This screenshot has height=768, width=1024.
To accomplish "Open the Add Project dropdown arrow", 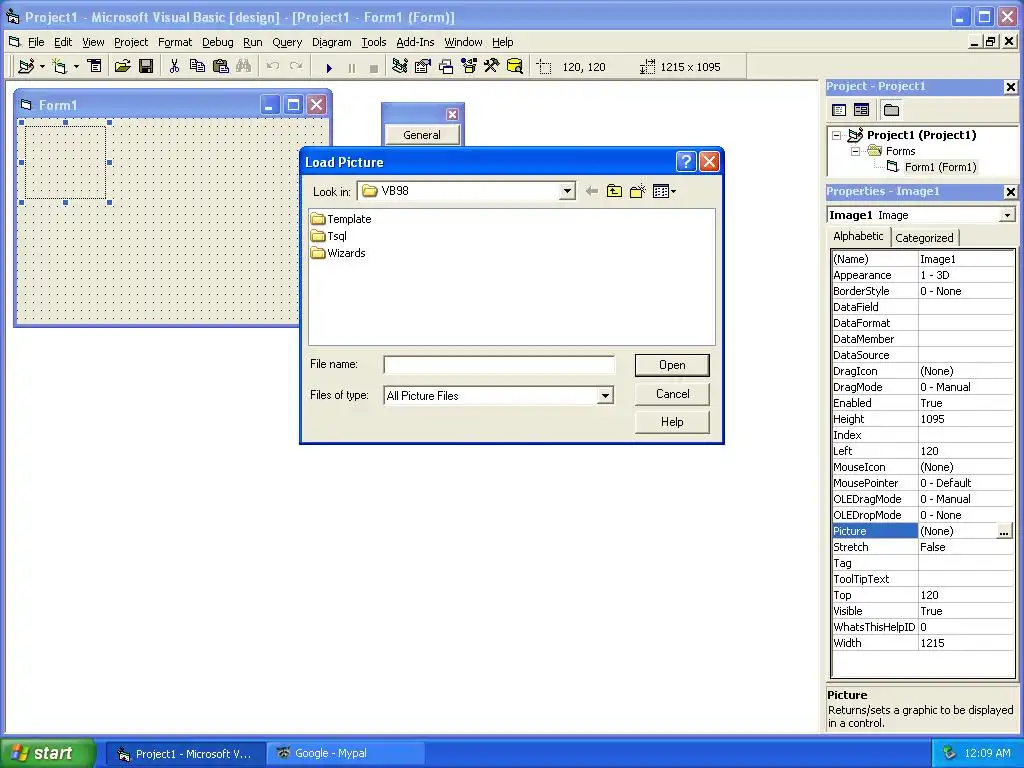I will pyautogui.click(x=42, y=67).
